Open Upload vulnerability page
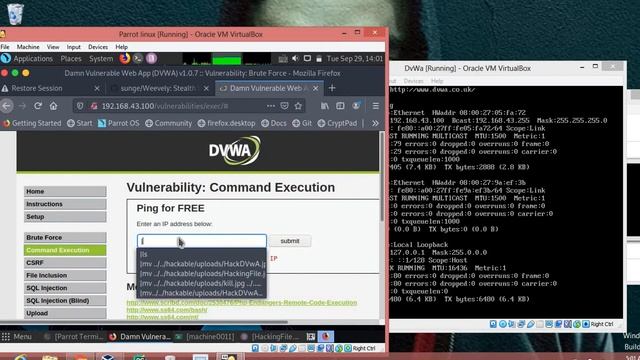This screenshot has width=640, height=360. 65,313
